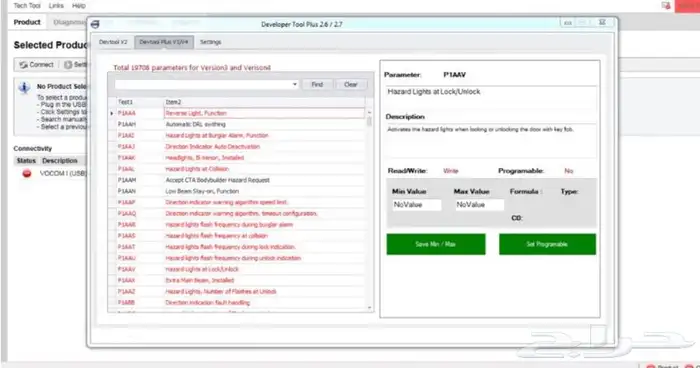
Task: Open the Links menu
Action: tap(56, 6)
